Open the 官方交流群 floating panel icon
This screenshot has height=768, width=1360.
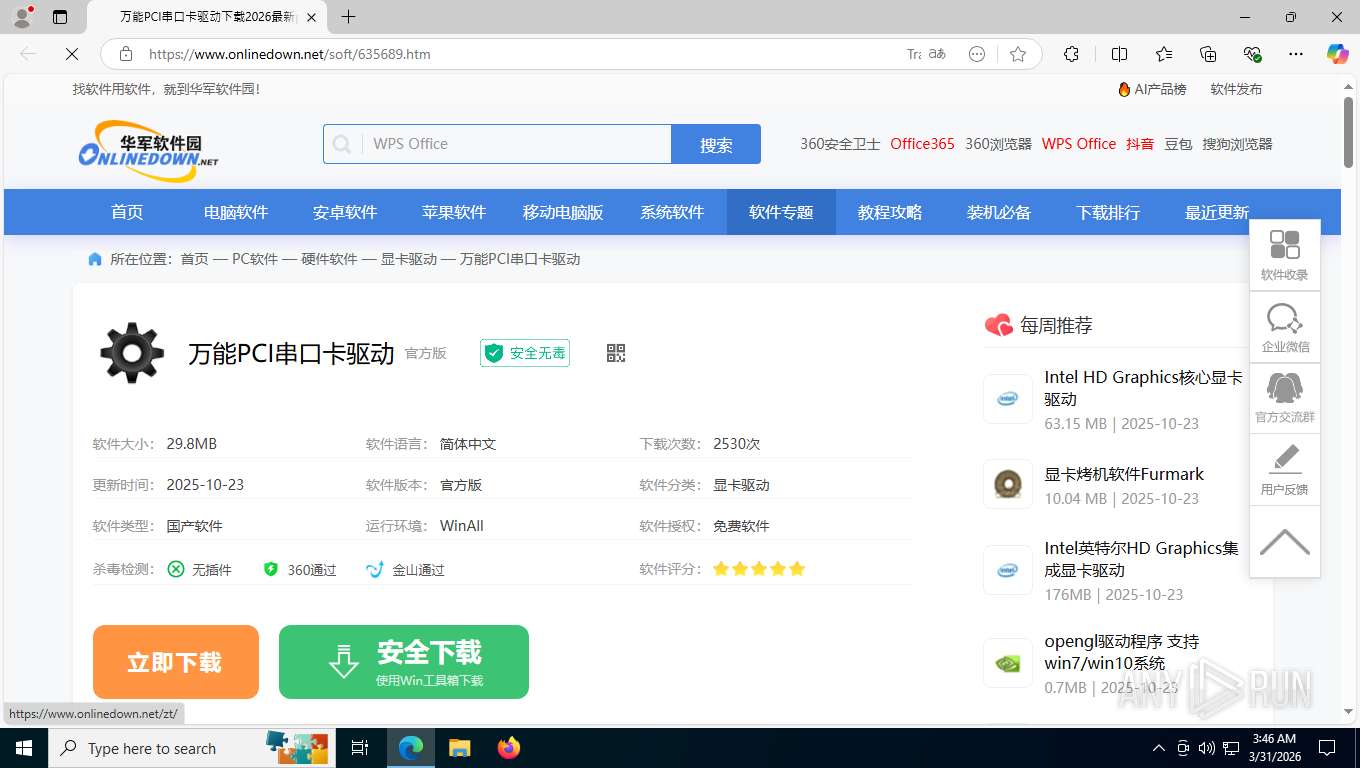click(x=1285, y=398)
